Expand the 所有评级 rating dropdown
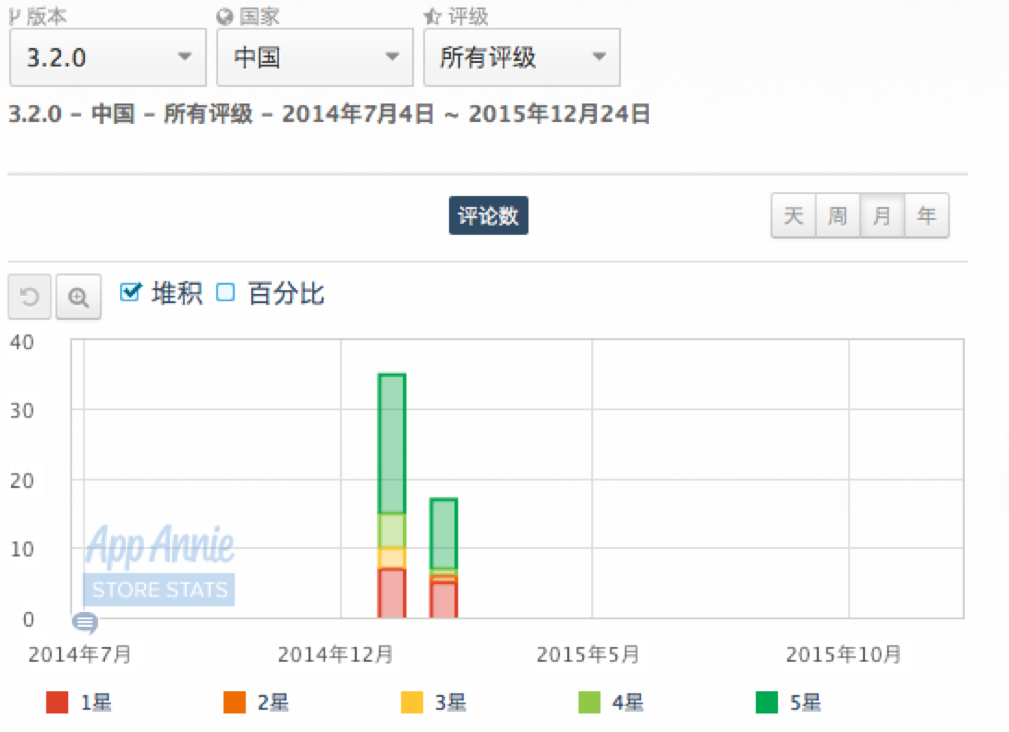Viewport: 1009px width, 732px height. click(522, 57)
